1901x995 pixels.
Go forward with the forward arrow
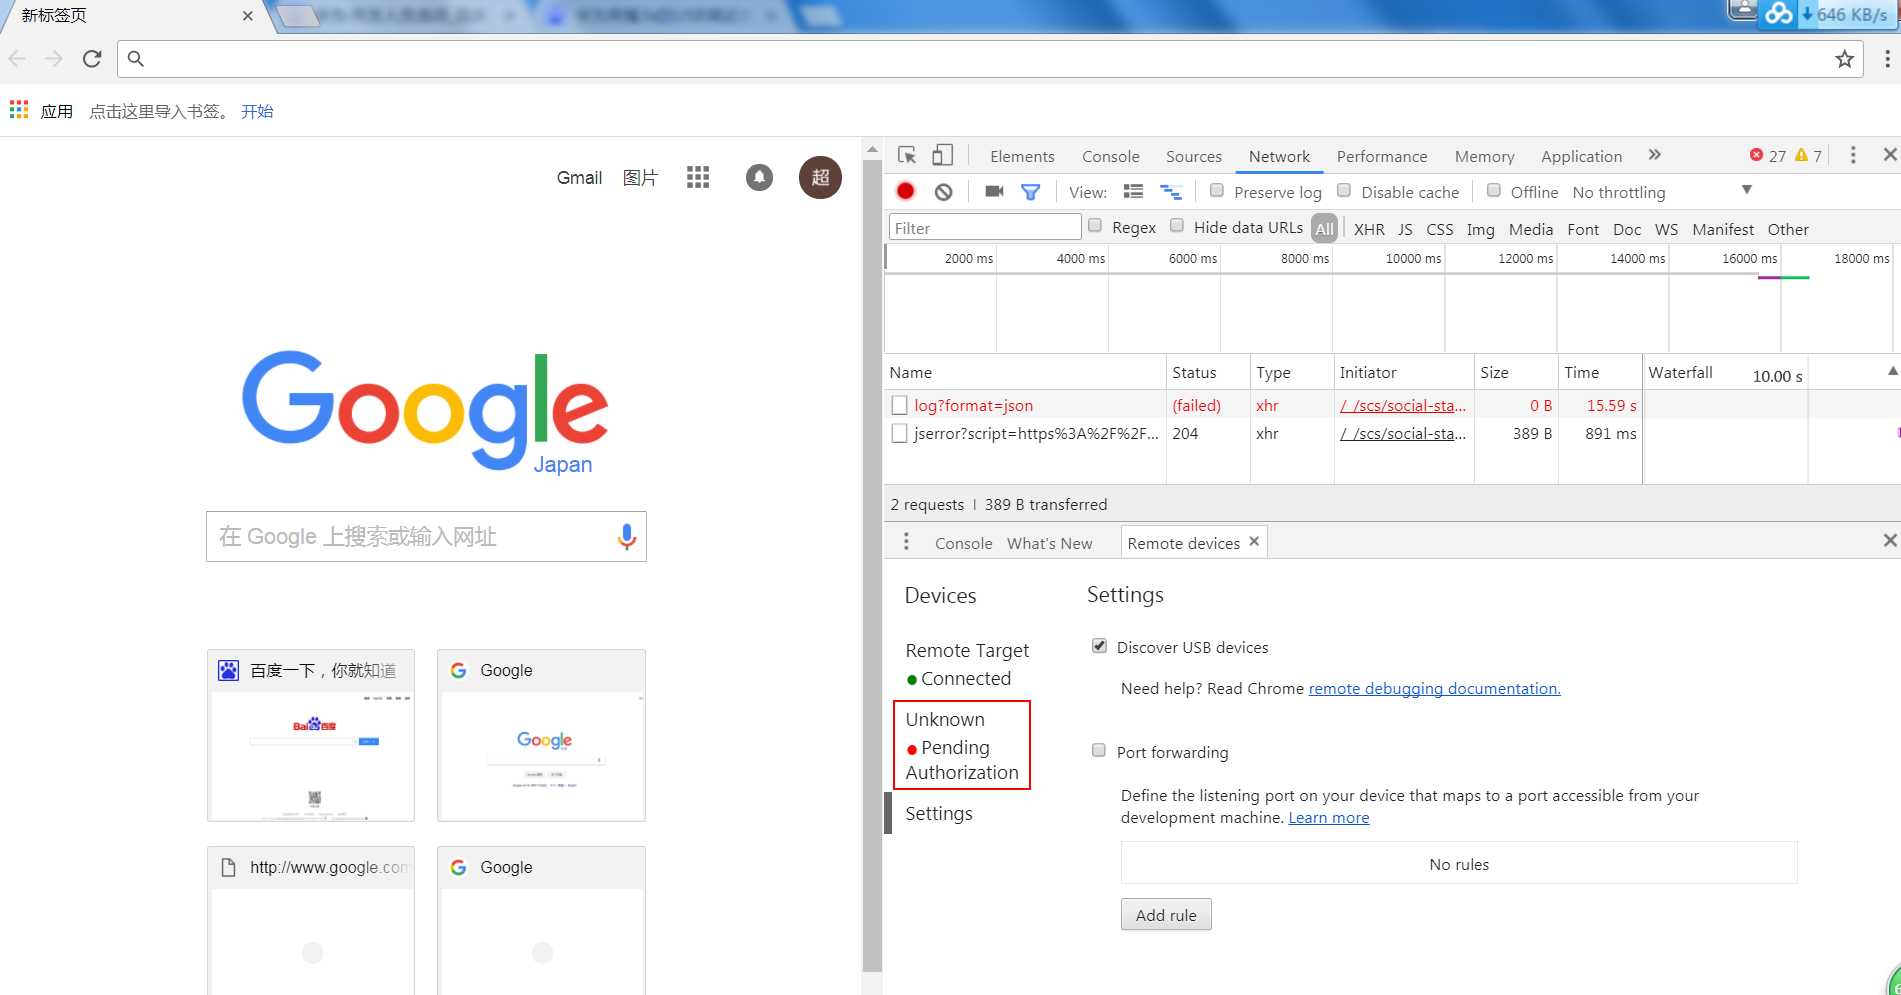click(x=54, y=59)
